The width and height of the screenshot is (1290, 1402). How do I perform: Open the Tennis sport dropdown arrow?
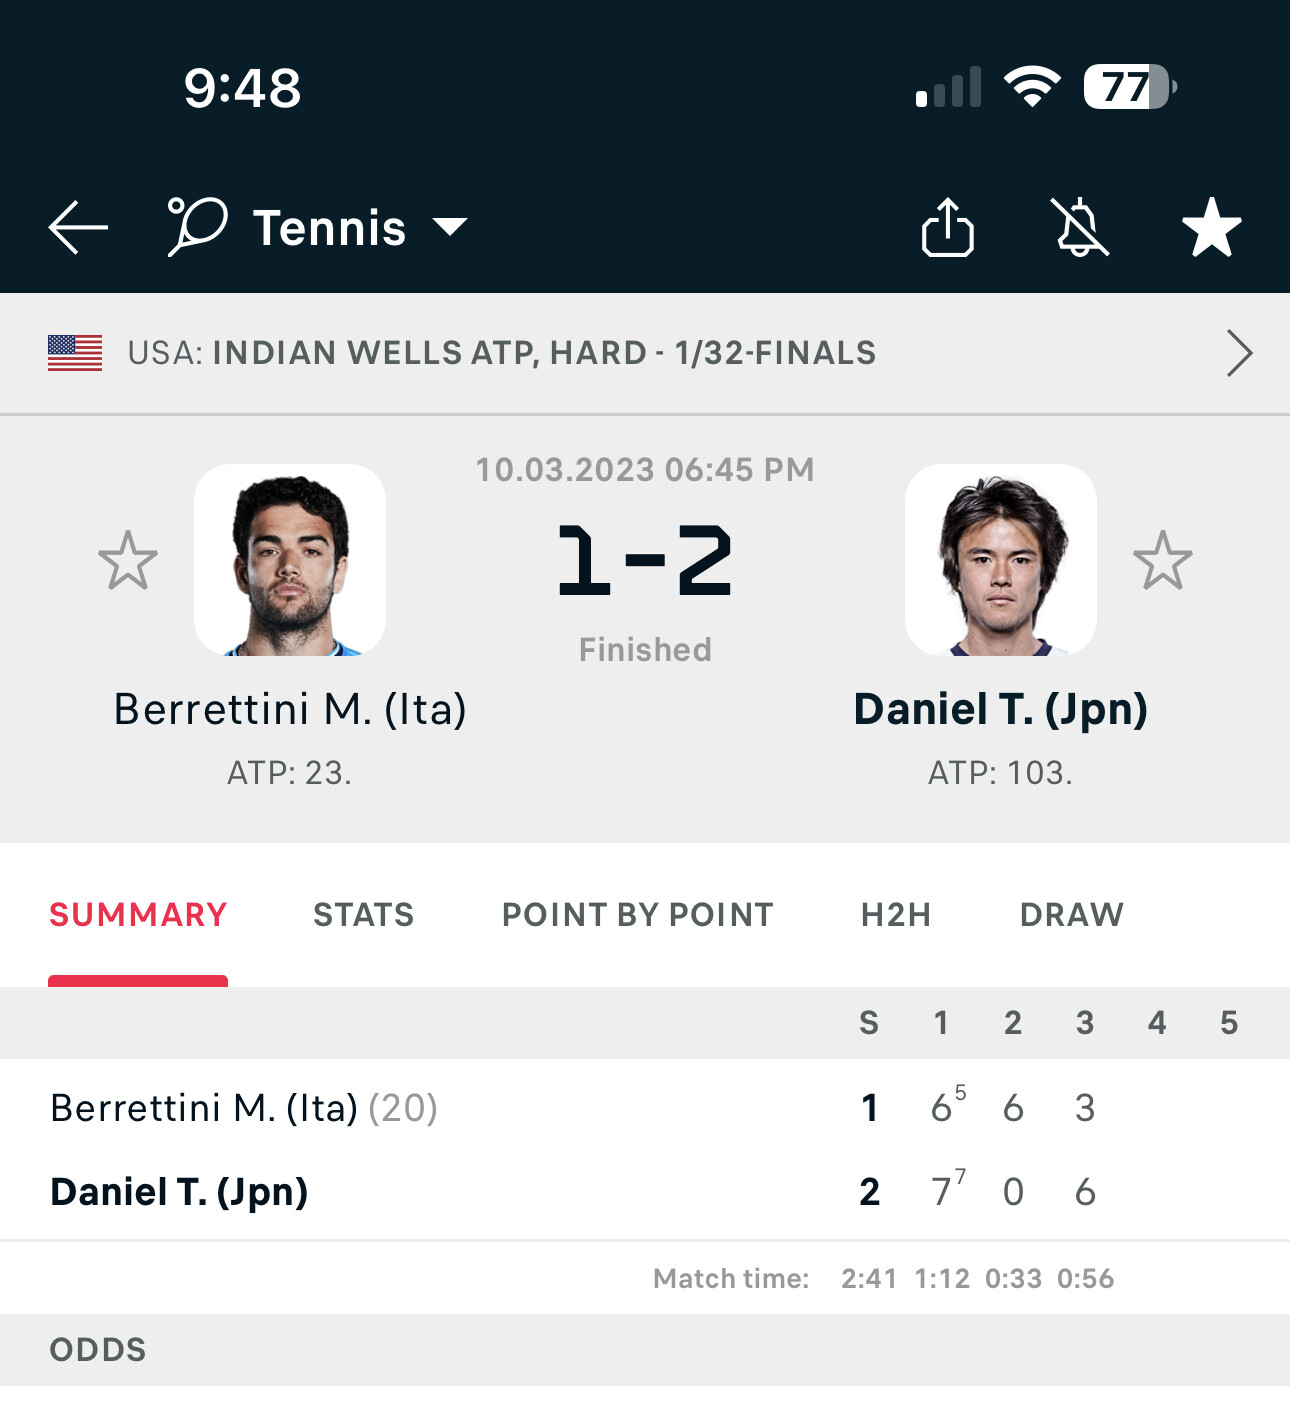[x=450, y=227]
